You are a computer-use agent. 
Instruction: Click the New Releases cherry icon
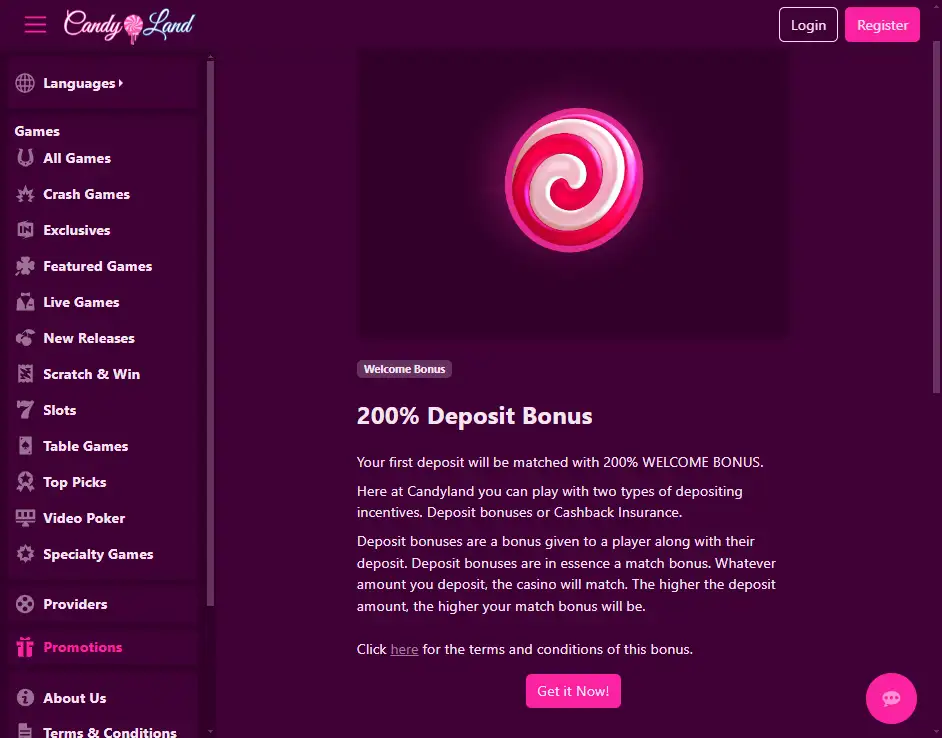pos(25,338)
